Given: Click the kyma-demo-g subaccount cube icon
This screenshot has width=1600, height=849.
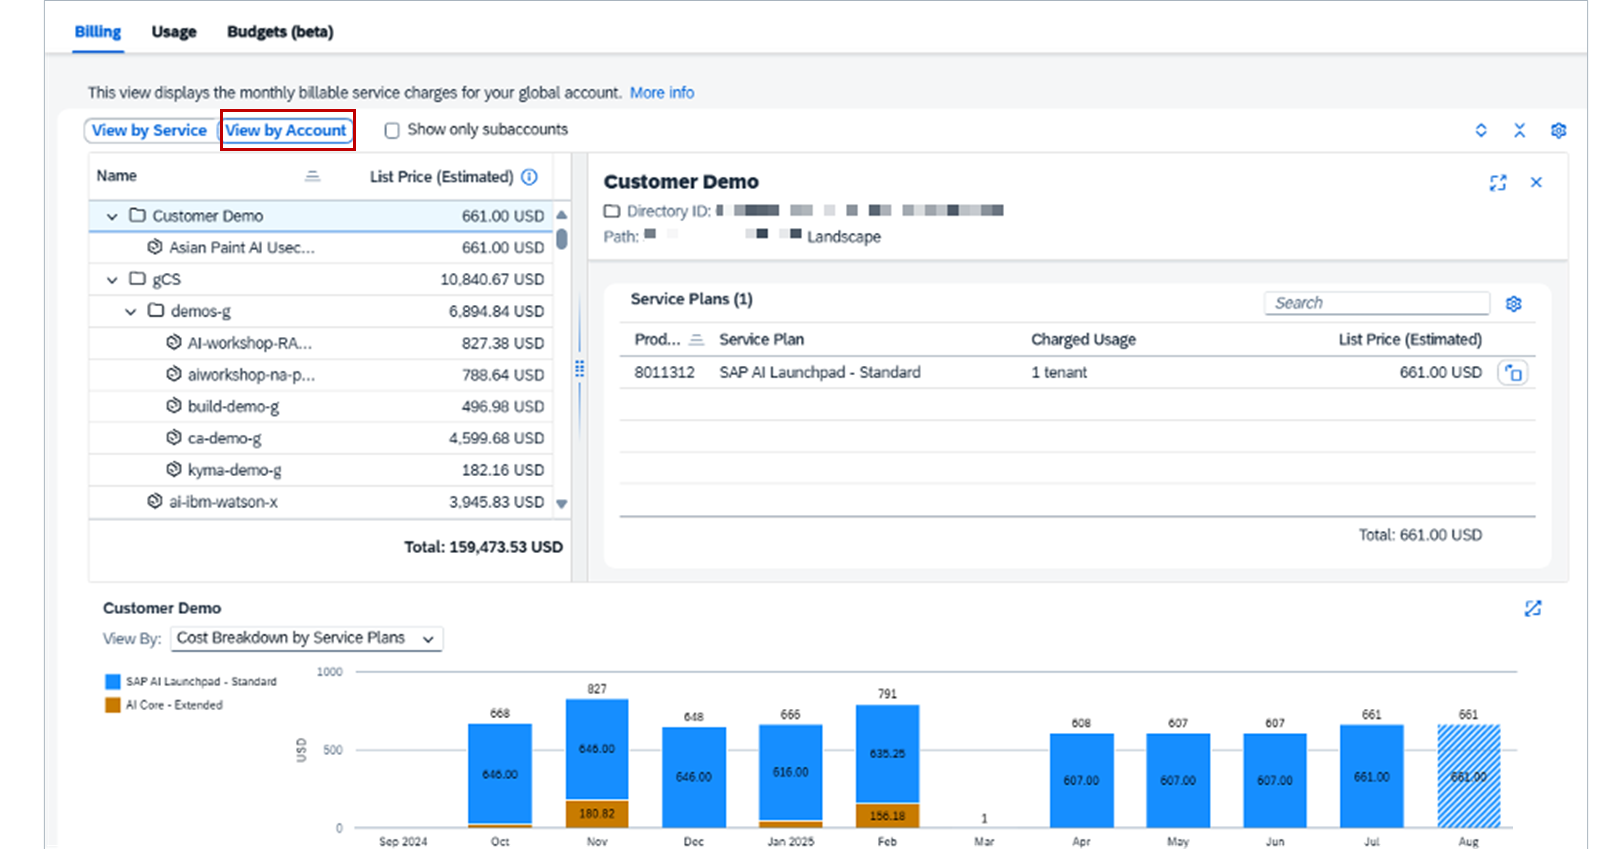Looking at the screenshot, I should pos(174,469).
